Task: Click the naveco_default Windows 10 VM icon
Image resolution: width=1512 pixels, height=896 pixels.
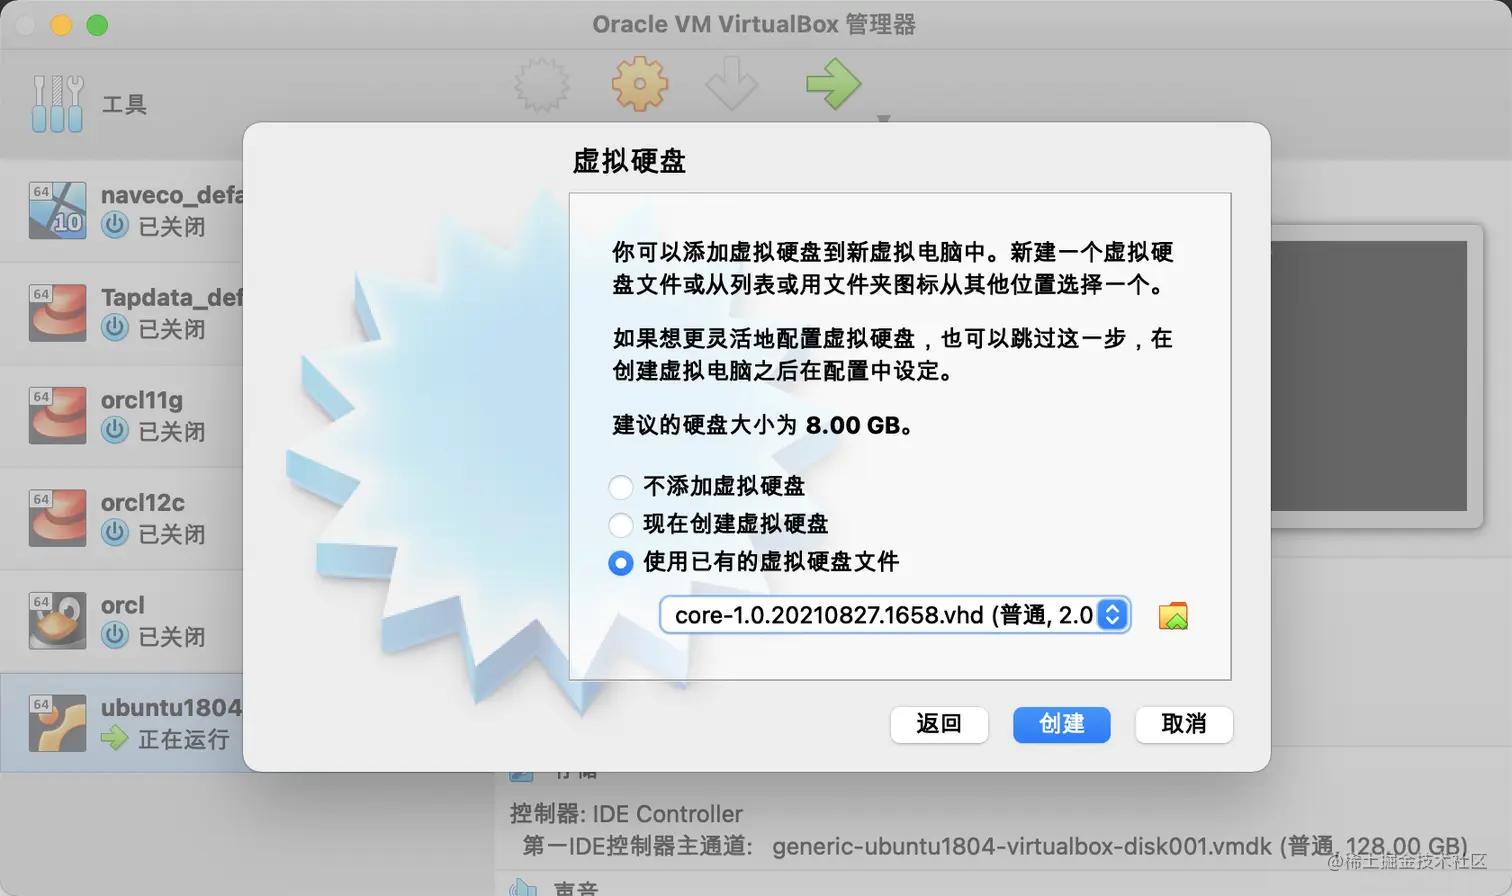Action: [57, 210]
